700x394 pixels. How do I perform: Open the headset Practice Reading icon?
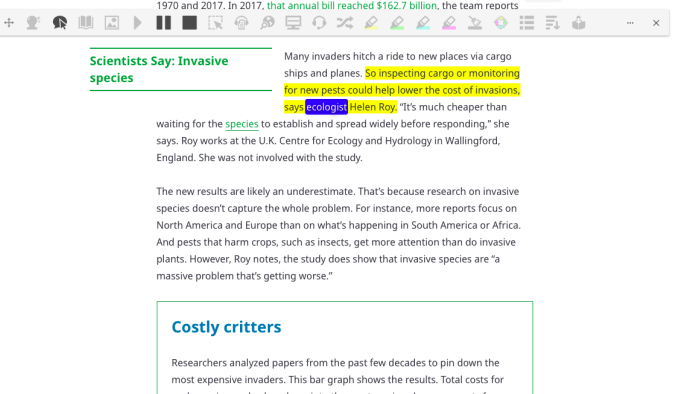319,23
